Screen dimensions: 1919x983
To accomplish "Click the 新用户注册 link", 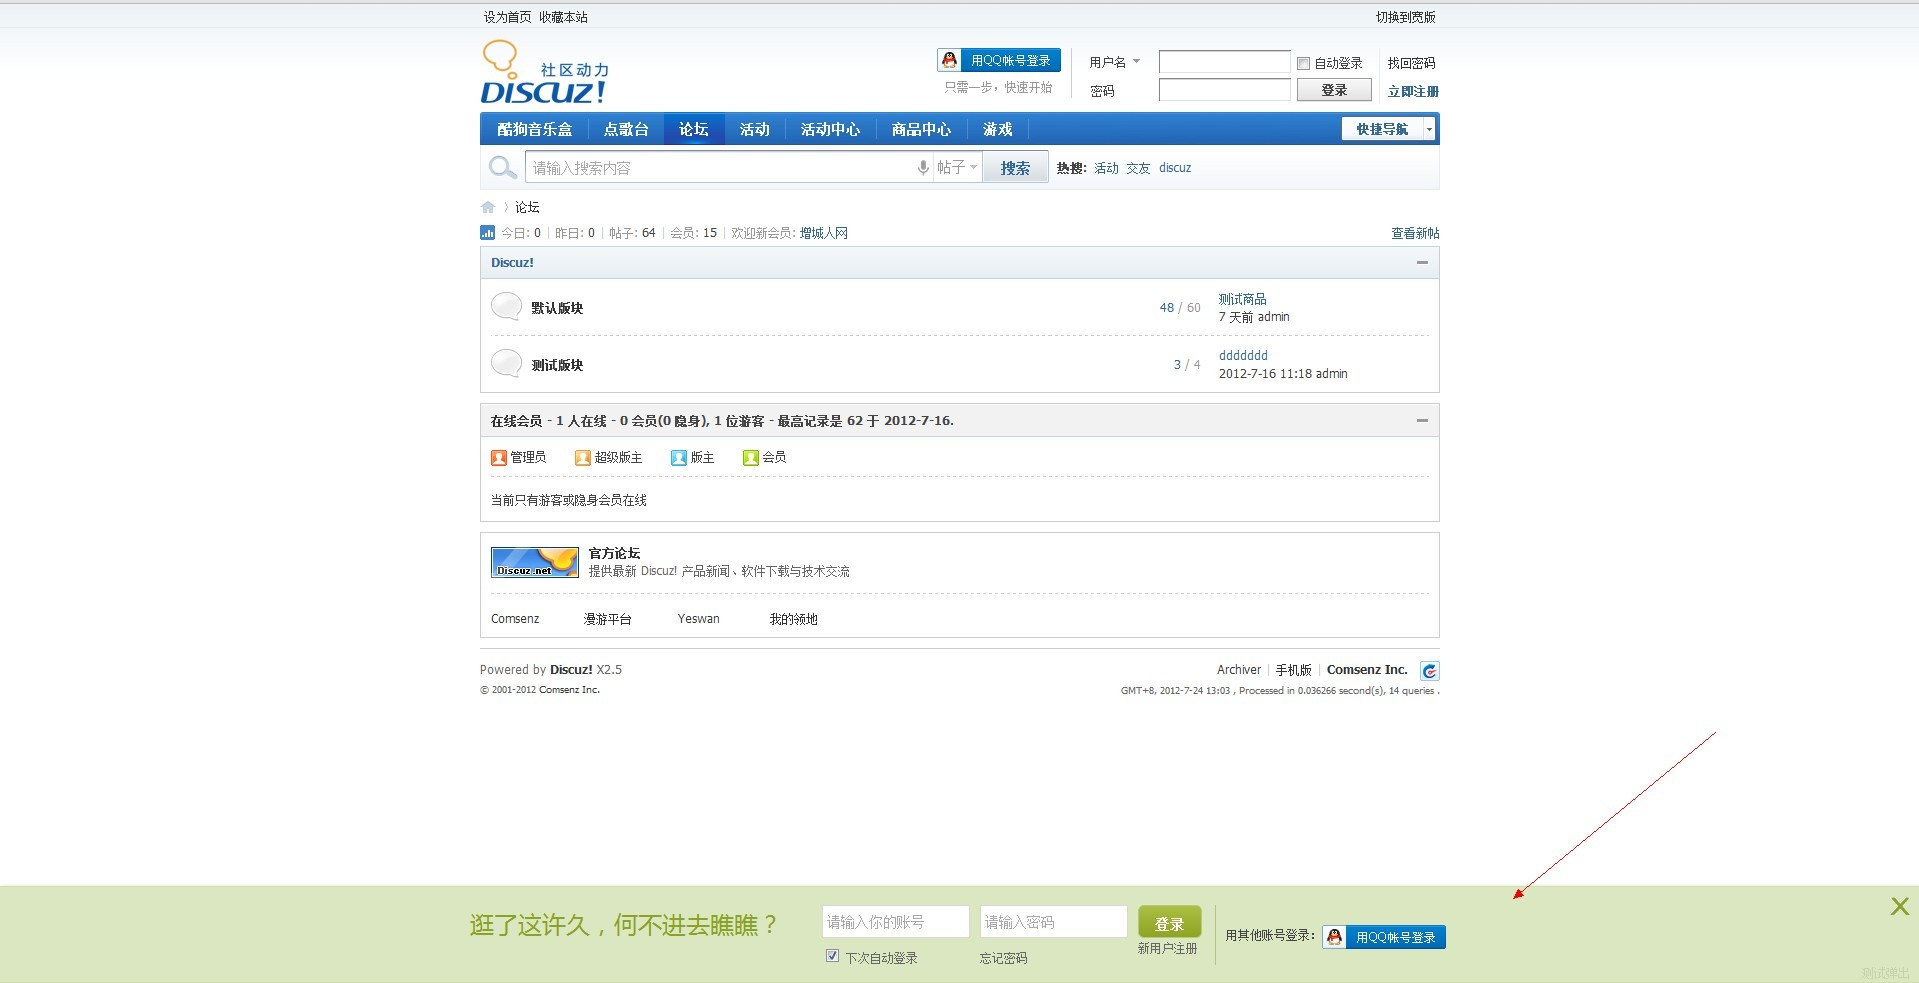I will [1167, 948].
